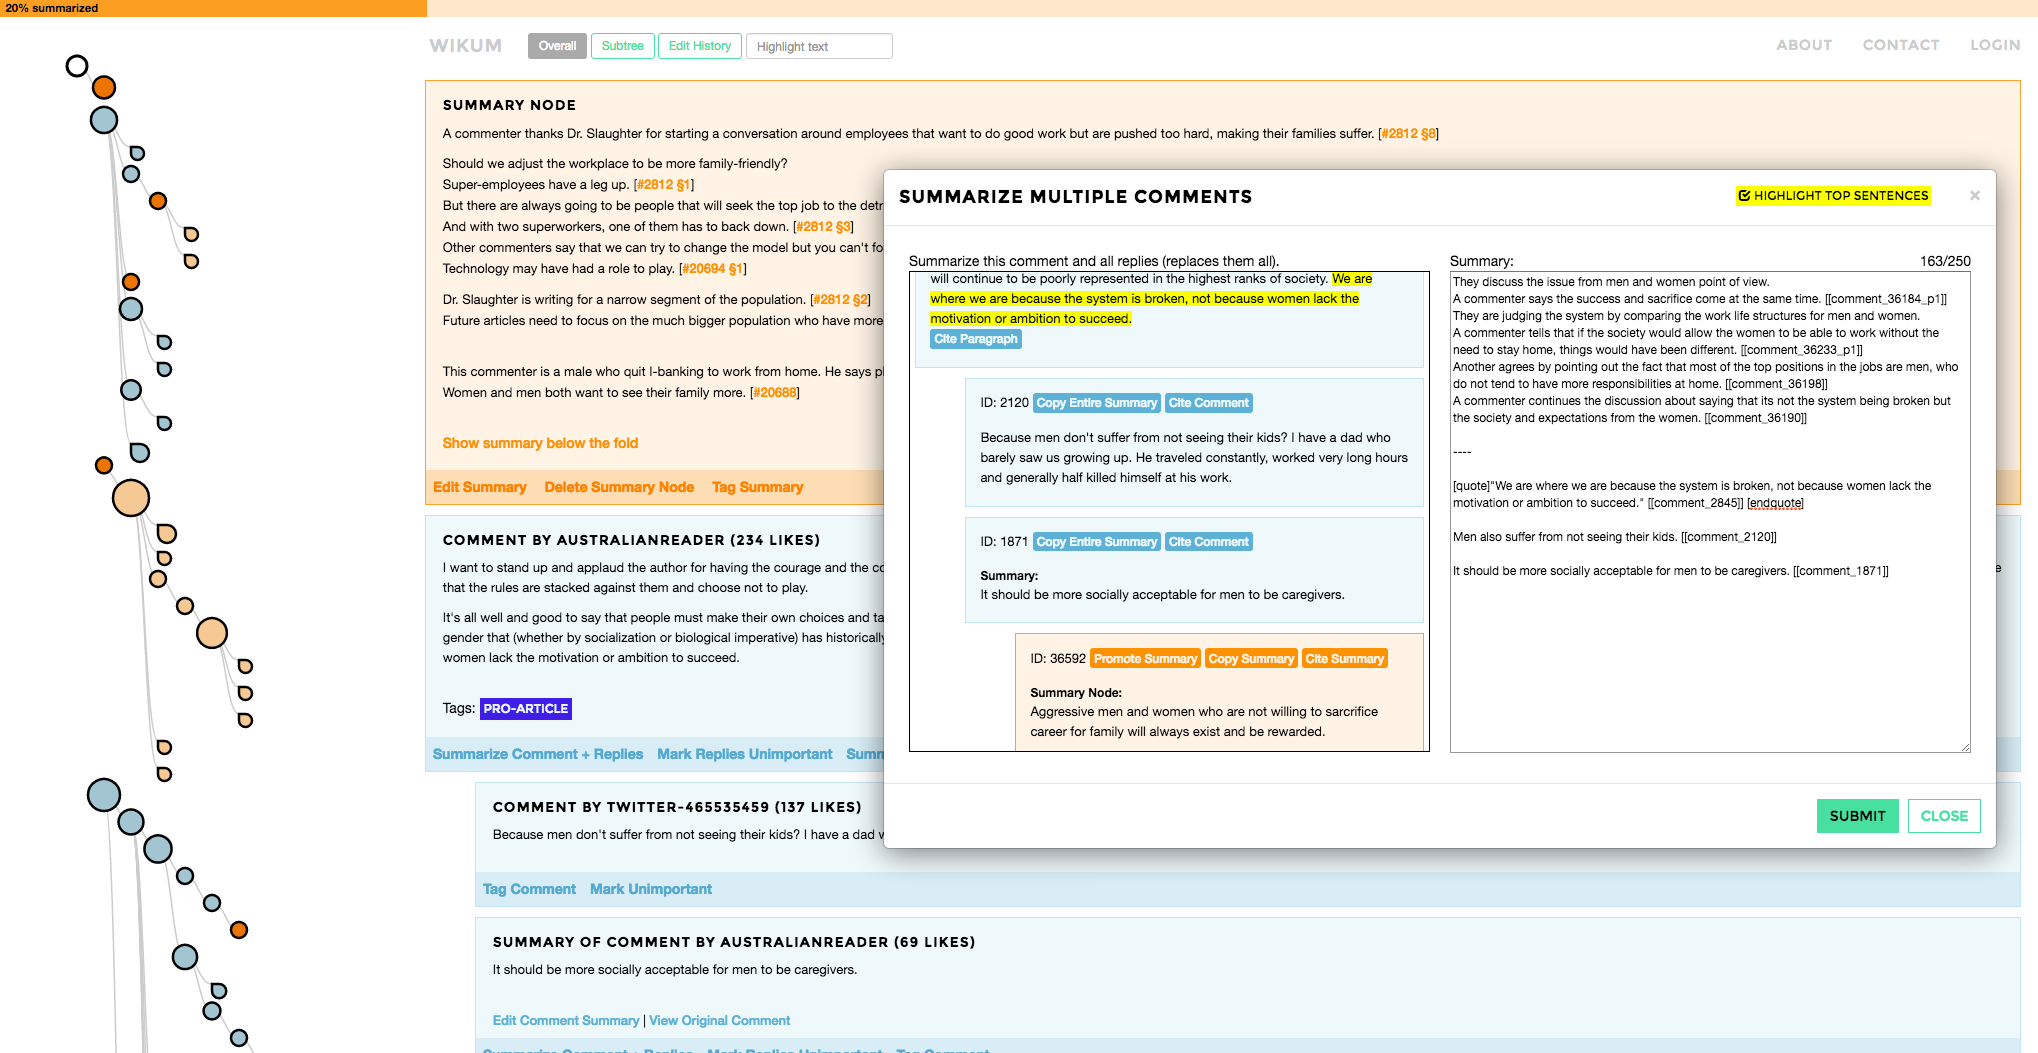2038x1053 pixels.
Task: Open citation #2812 §8 in summary
Action: coord(1408,134)
